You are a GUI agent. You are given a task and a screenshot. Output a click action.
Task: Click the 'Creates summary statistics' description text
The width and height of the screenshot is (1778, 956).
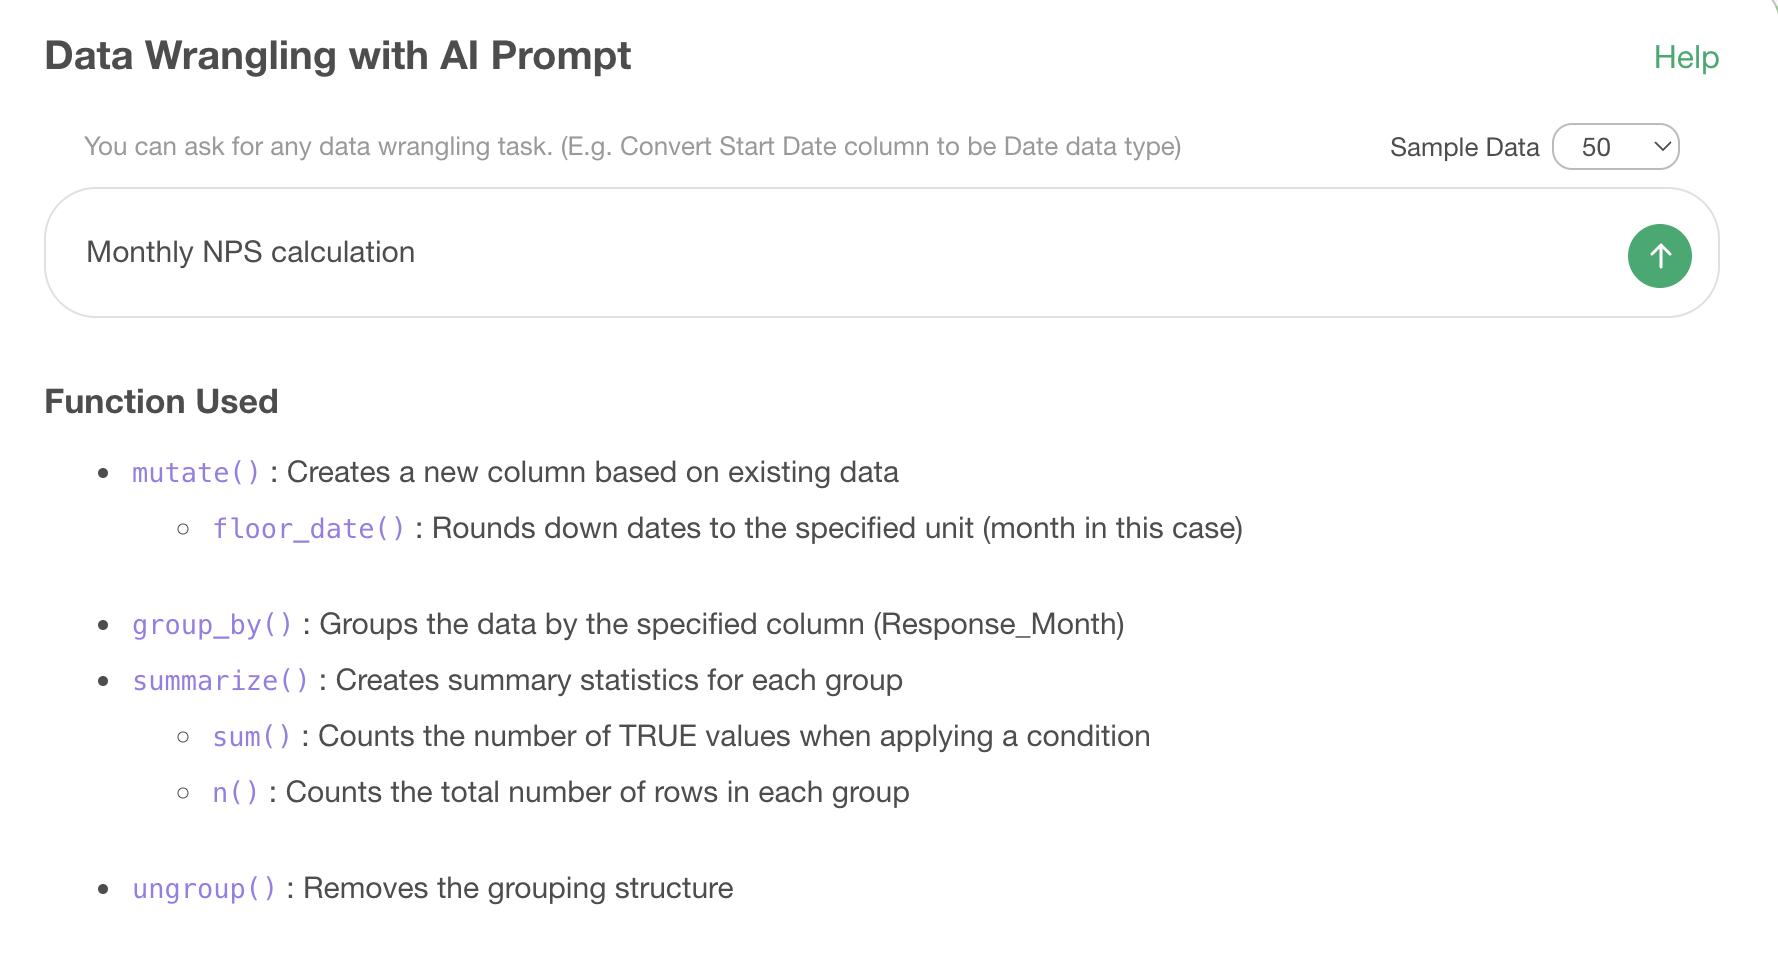(x=618, y=681)
